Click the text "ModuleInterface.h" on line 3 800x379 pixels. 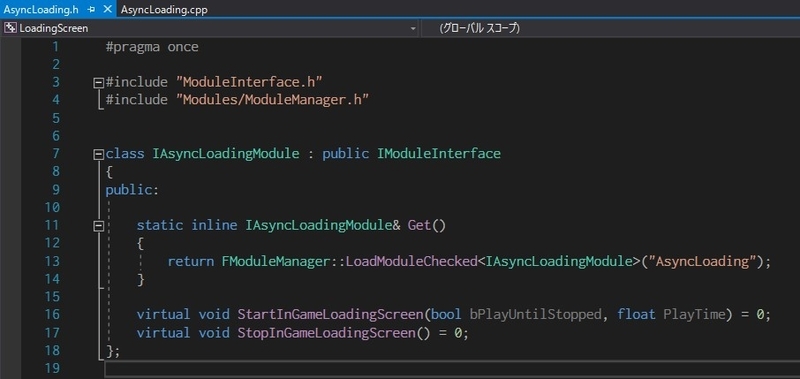pos(249,82)
